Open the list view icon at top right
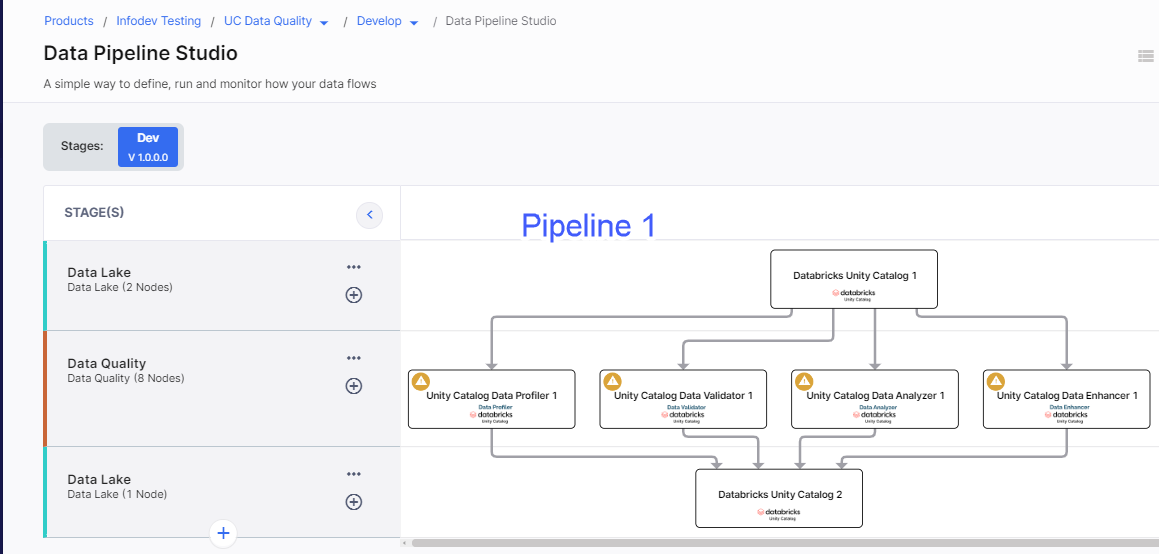1159x554 pixels. [1146, 55]
